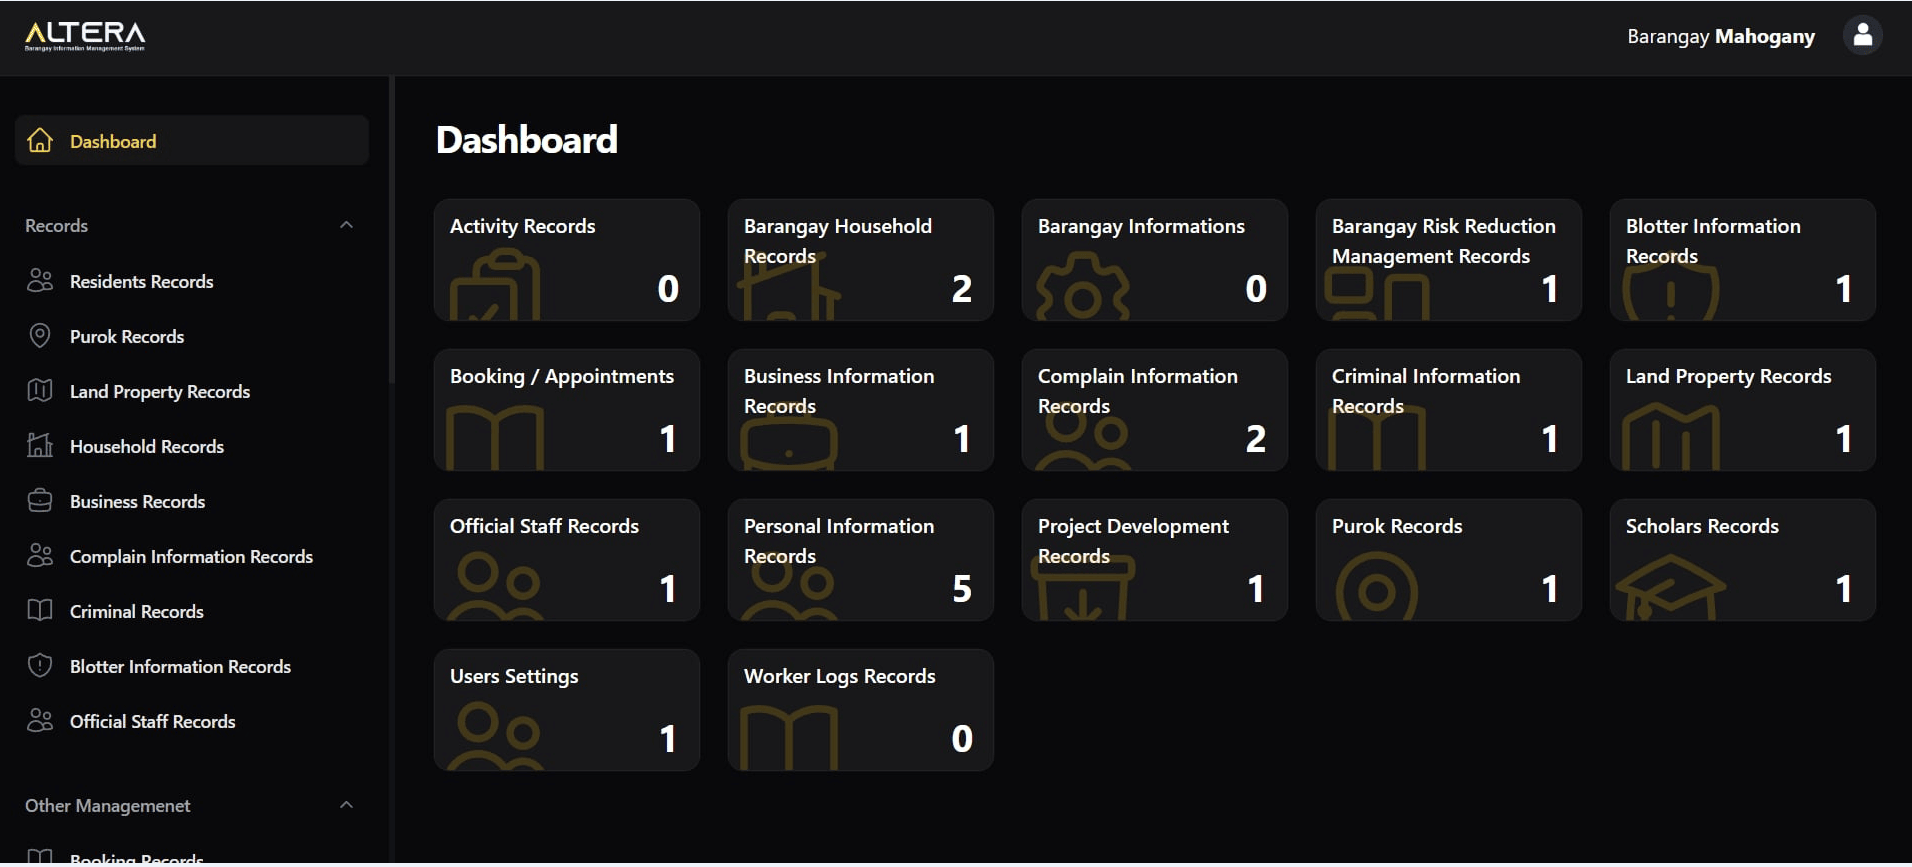Viewport: 1912px width, 867px height.
Task: Click the Dashboard home icon
Action: coord(40,141)
